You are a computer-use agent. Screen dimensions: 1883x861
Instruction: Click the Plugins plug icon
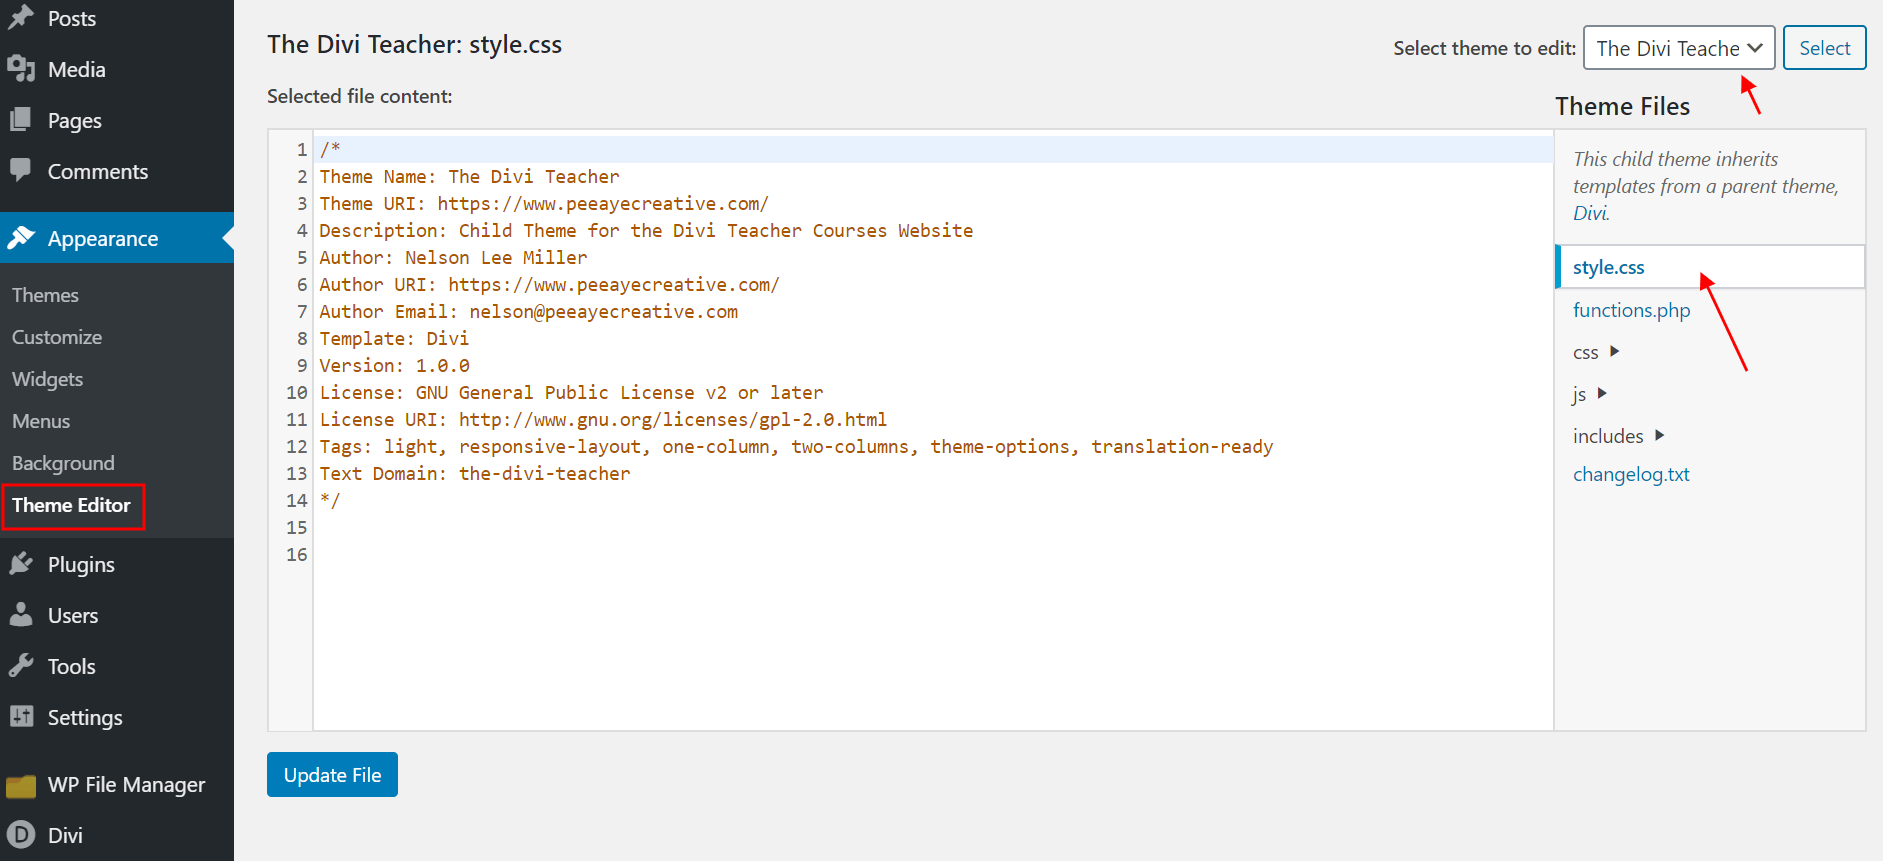21,564
